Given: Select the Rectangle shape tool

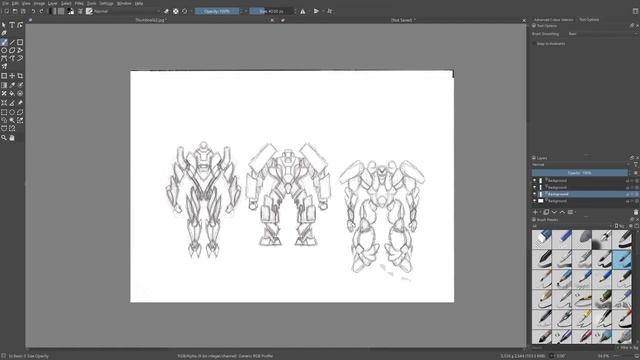Looking at the screenshot, I should [x=20, y=42].
